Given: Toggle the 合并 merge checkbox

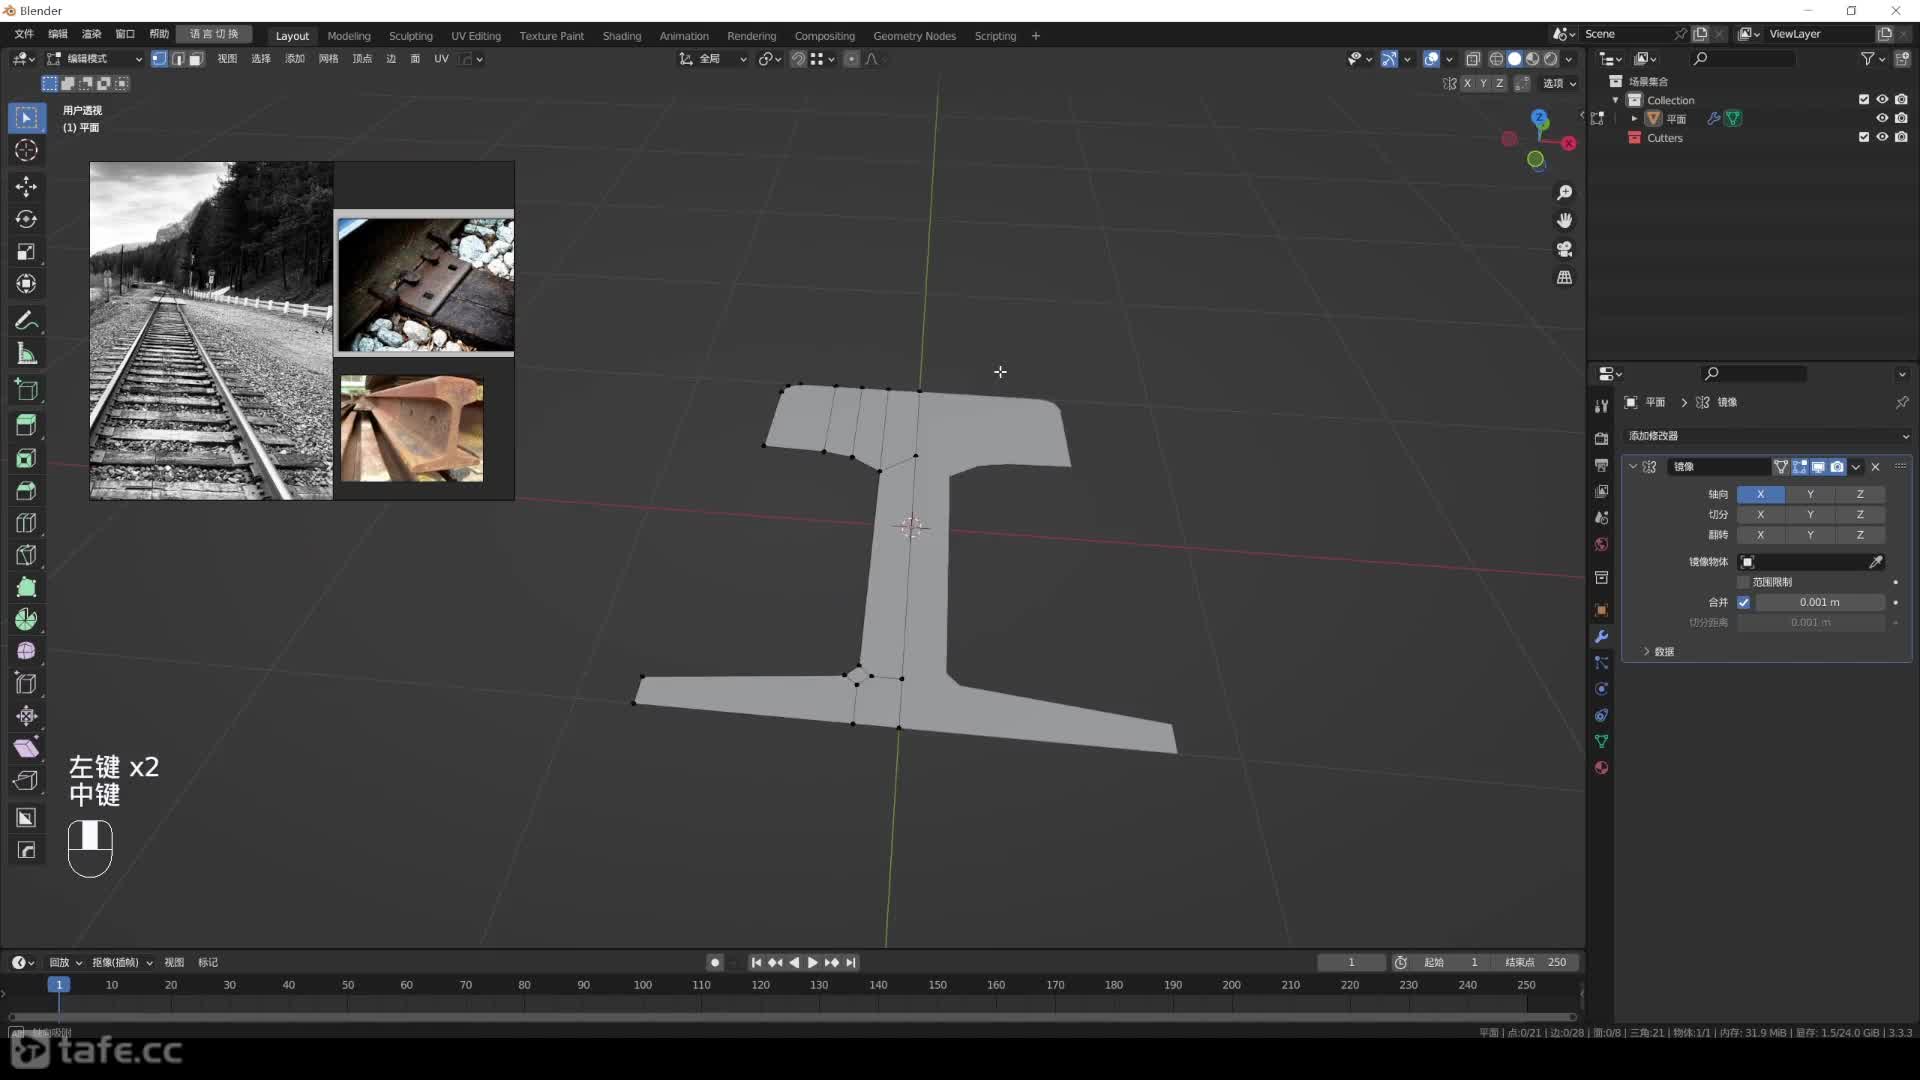Looking at the screenshot, I should [x=1744, y=602].
